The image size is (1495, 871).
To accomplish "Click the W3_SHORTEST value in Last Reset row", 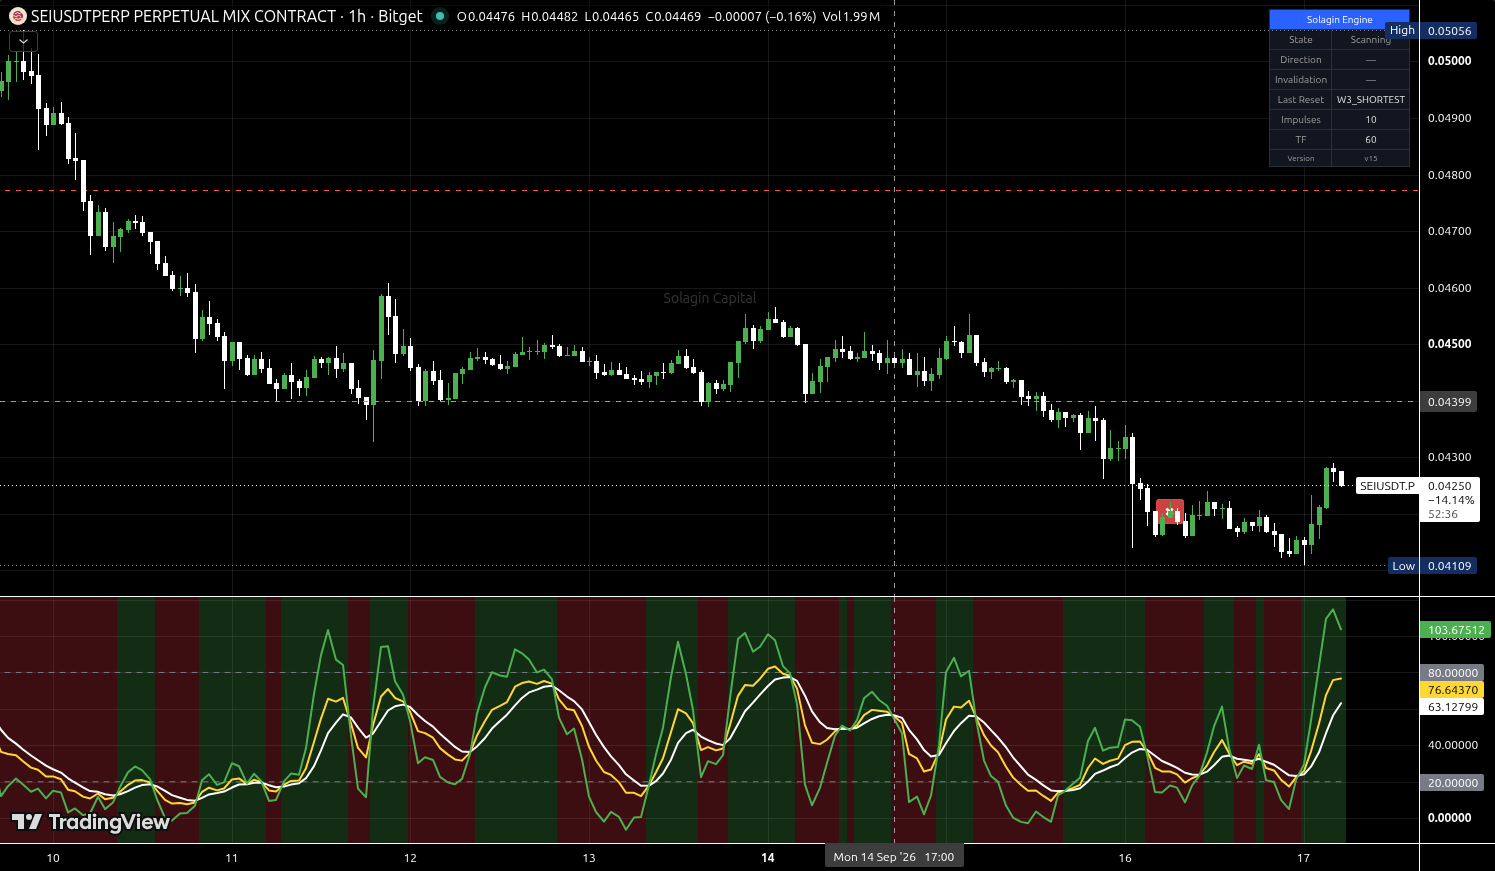I will click(1370, 99).
